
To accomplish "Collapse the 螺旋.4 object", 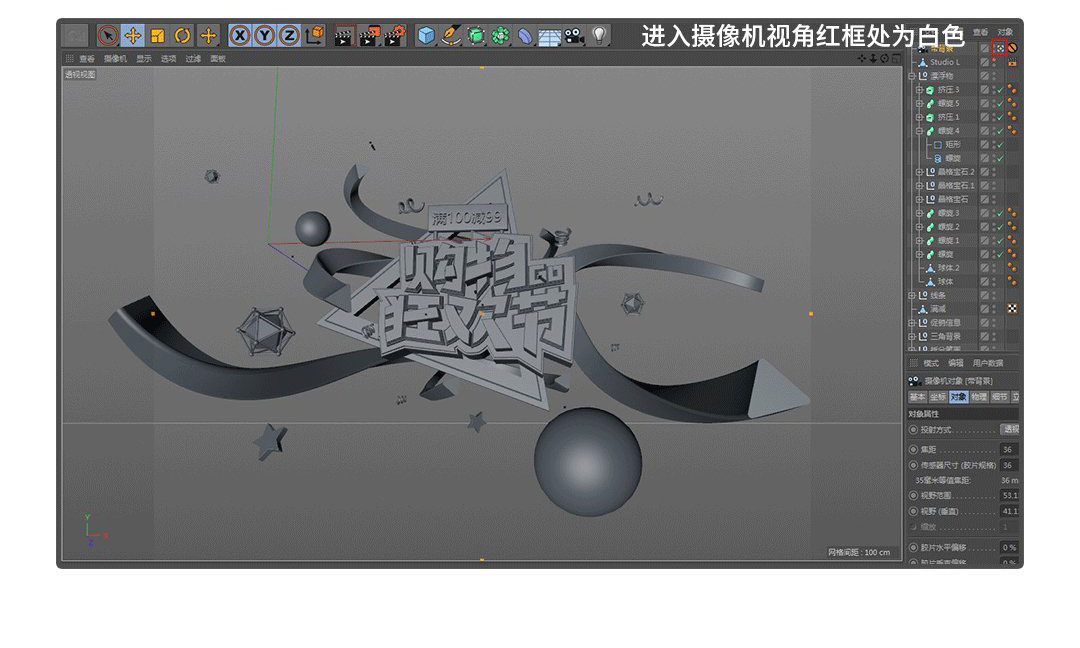I will (x=920, y=131).
